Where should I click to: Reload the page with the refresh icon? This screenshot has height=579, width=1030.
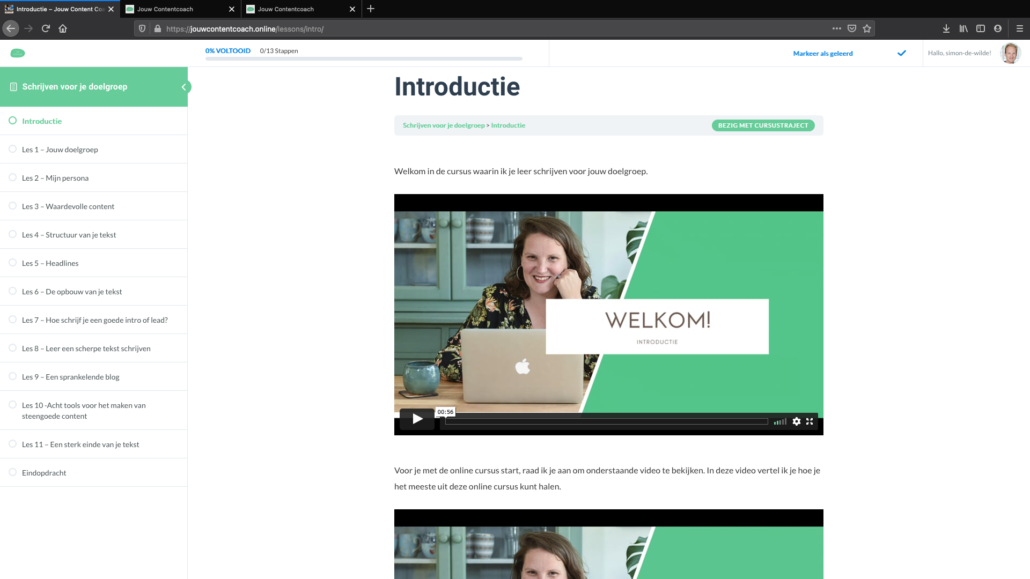45,28
